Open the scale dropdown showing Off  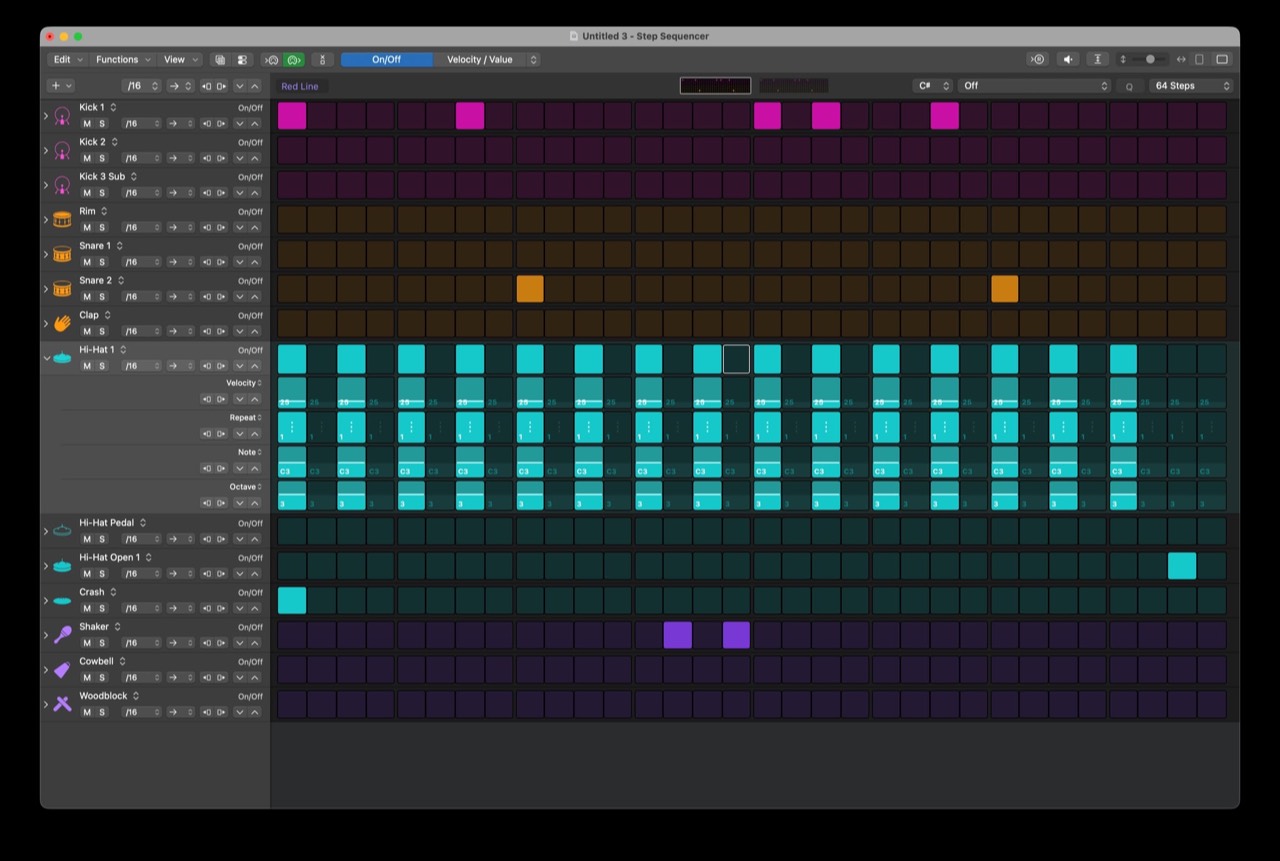click(x=1034, y=86)
